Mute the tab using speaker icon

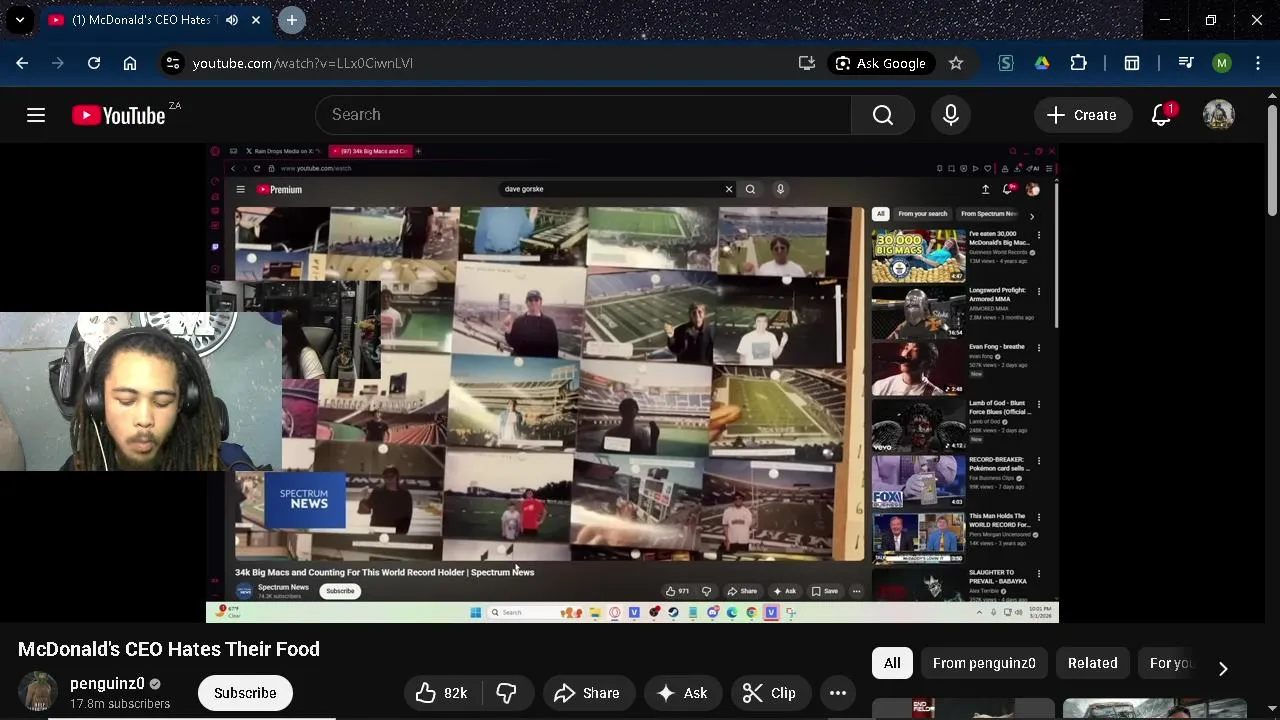click(x=232, y=20)
